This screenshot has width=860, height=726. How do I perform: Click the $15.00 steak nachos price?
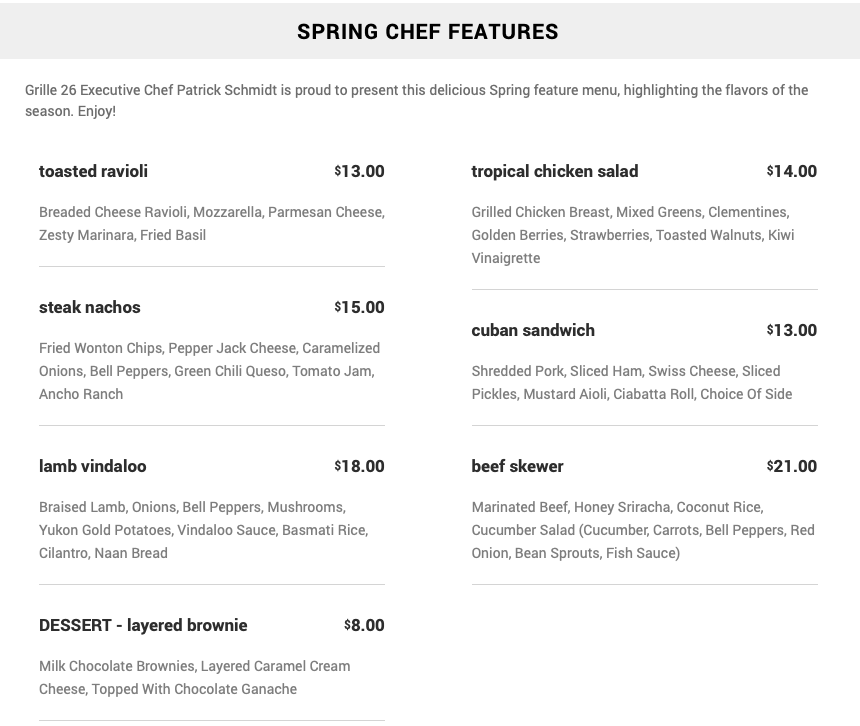tap(360, 307)
